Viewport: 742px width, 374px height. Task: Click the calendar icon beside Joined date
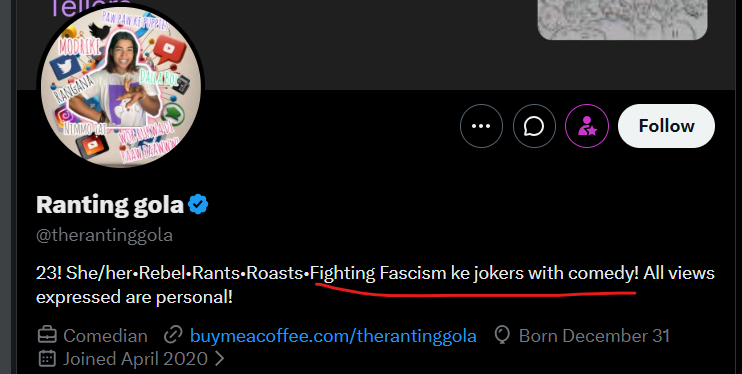coord(47,358)
